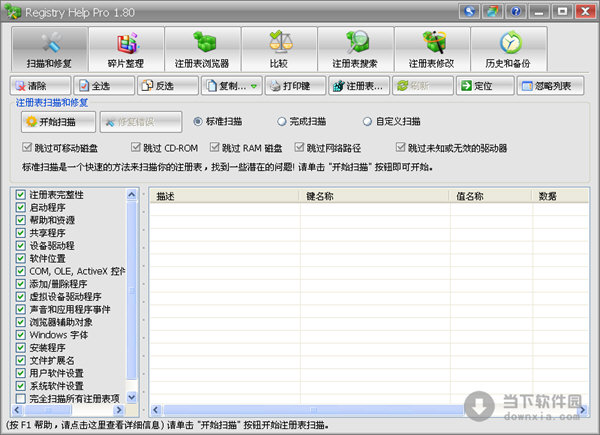
Task: Open the 比较 compare scales tool
Action: pos(278,49)
